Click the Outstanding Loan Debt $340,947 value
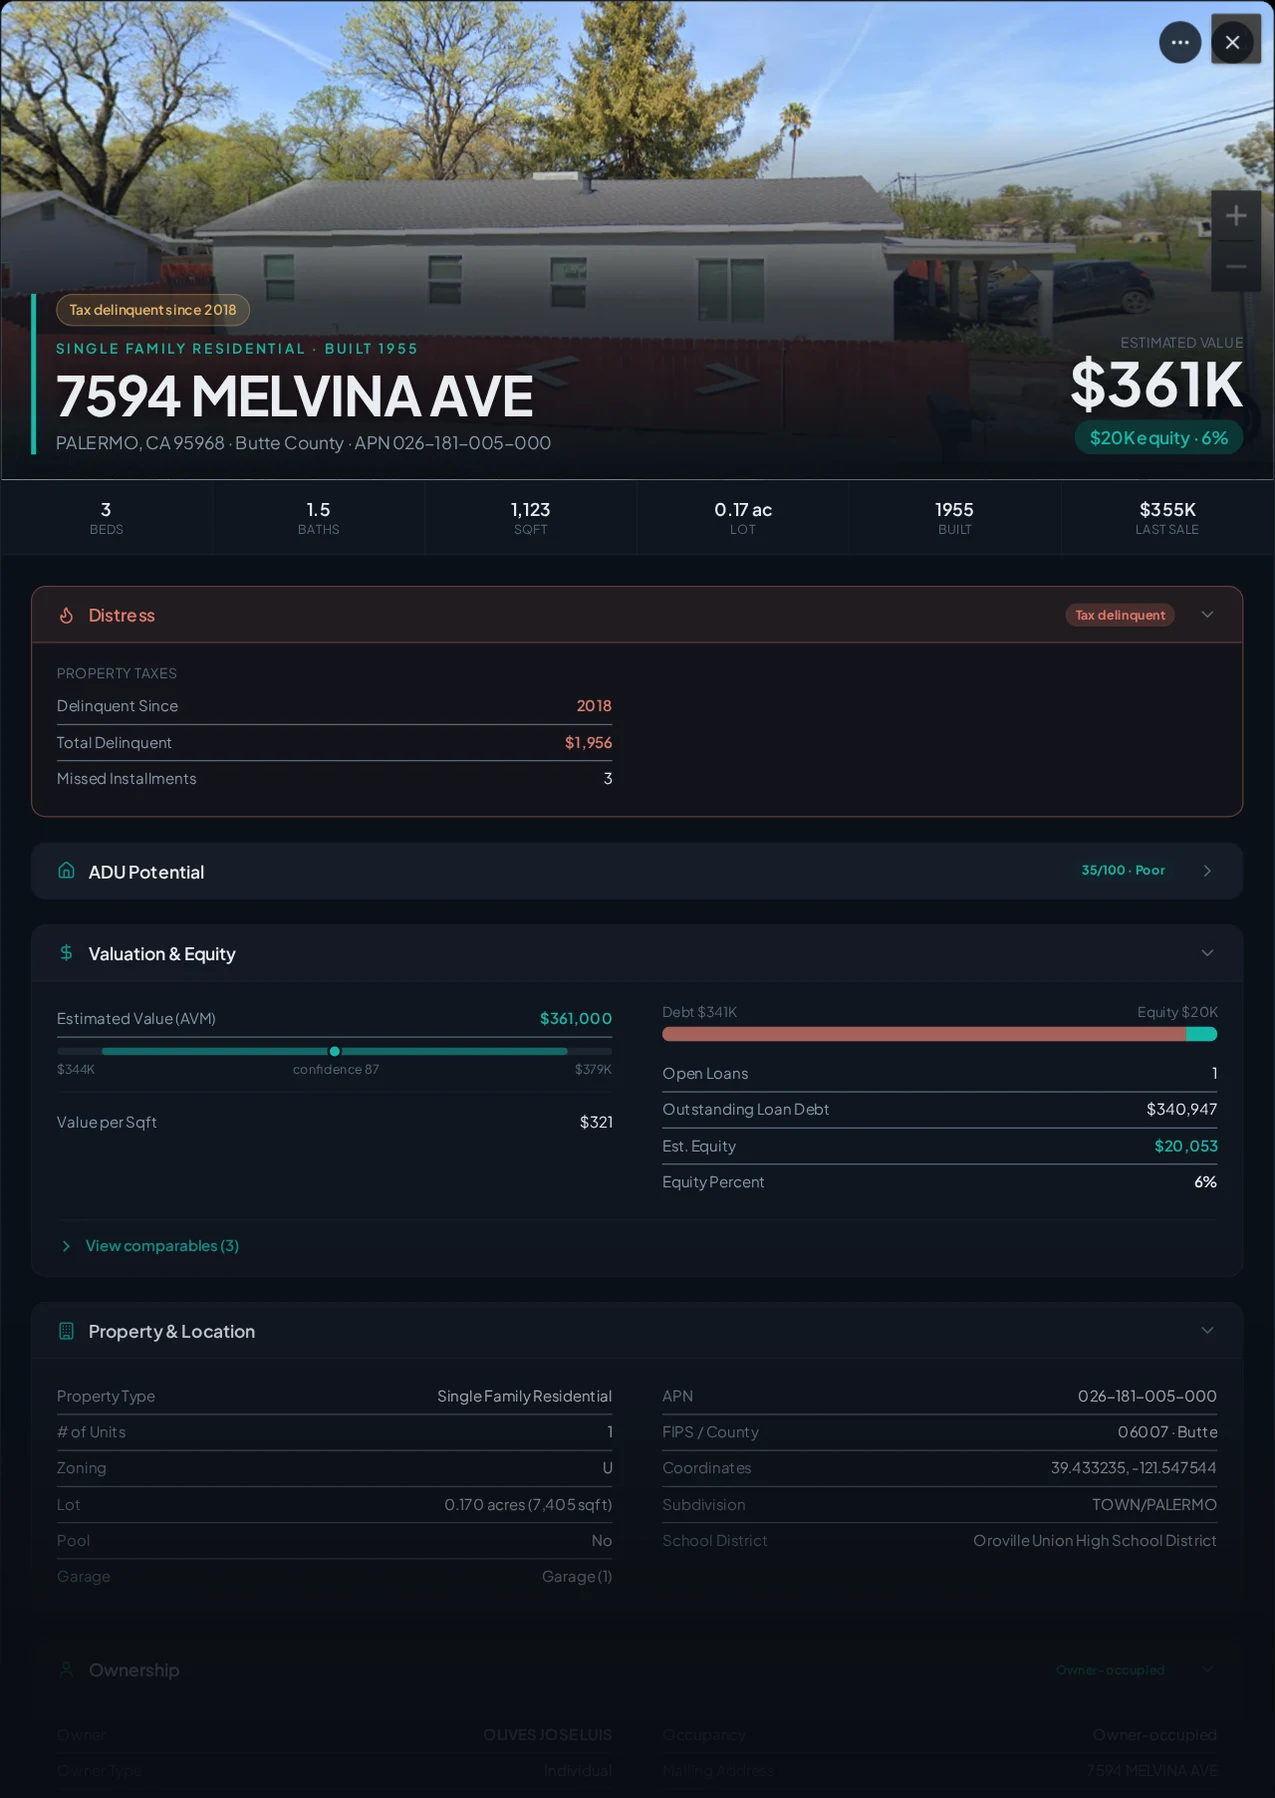Image resolution: width=1275 pixels, height=1798 pixels. [x=1182, y=1109]
